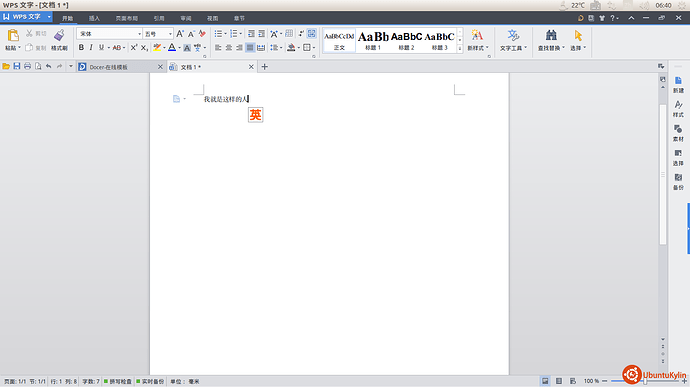
Task: Expand the highlight color dropdown arrow
Action: click(x=165, y=48)
